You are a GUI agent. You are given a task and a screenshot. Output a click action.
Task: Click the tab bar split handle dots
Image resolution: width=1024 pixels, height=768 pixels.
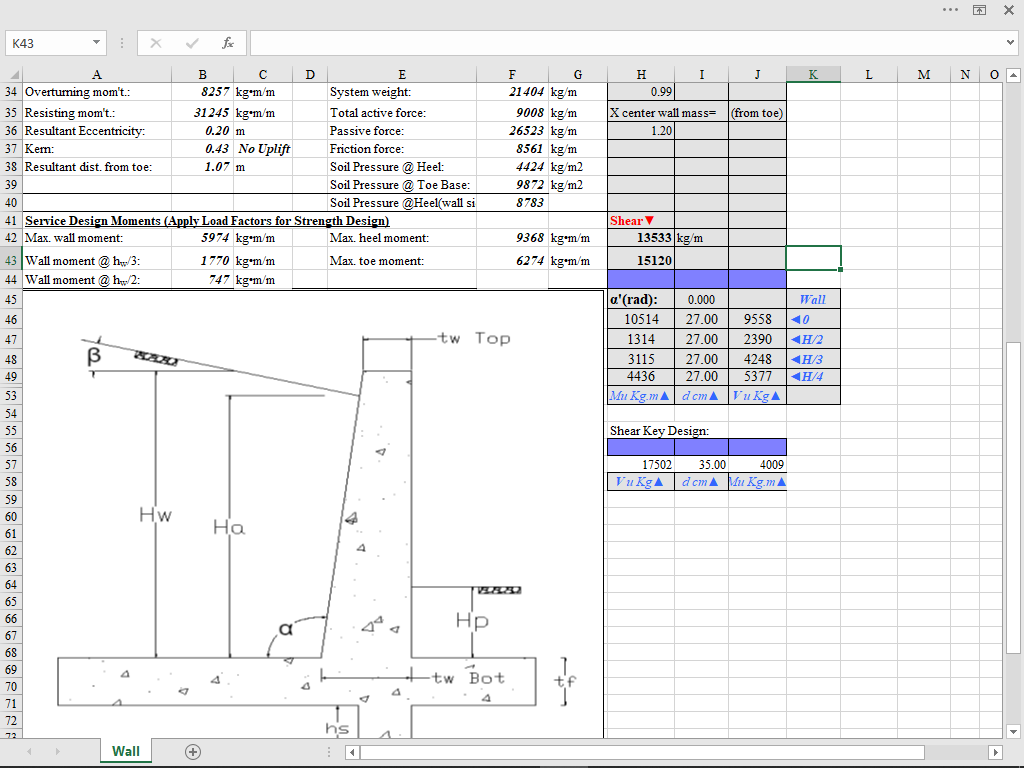click(329, 752)
